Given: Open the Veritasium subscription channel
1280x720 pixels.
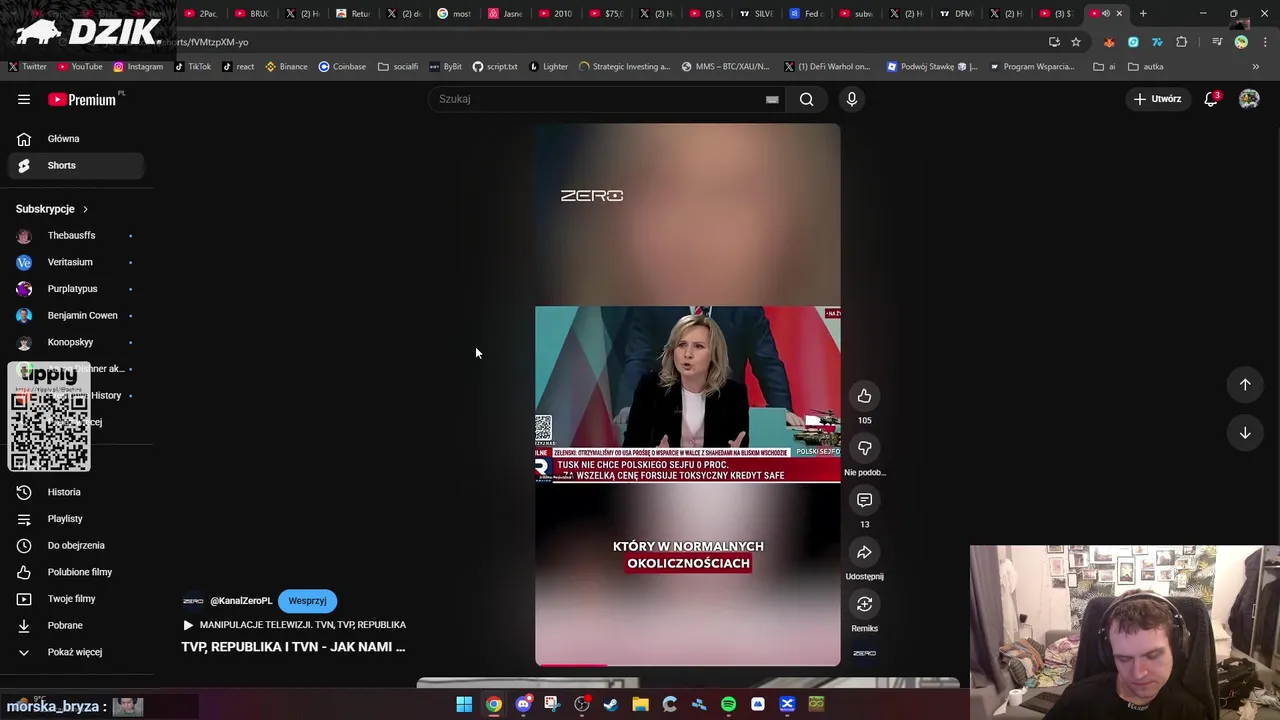Looking at the screenshot, I should coord(77,262).
